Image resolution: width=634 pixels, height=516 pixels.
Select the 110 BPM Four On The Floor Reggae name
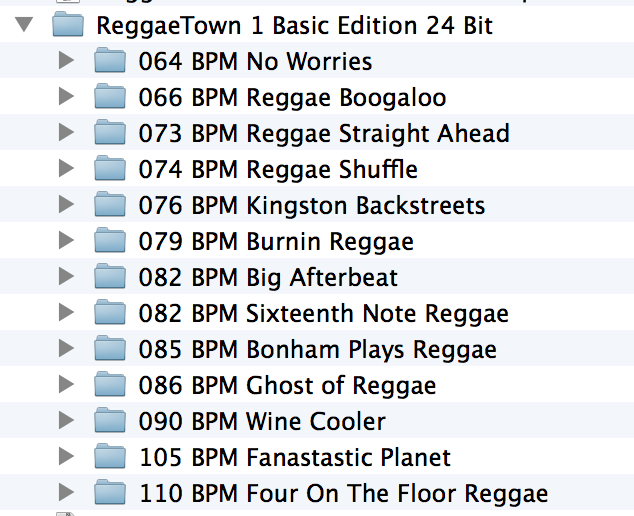343,493
